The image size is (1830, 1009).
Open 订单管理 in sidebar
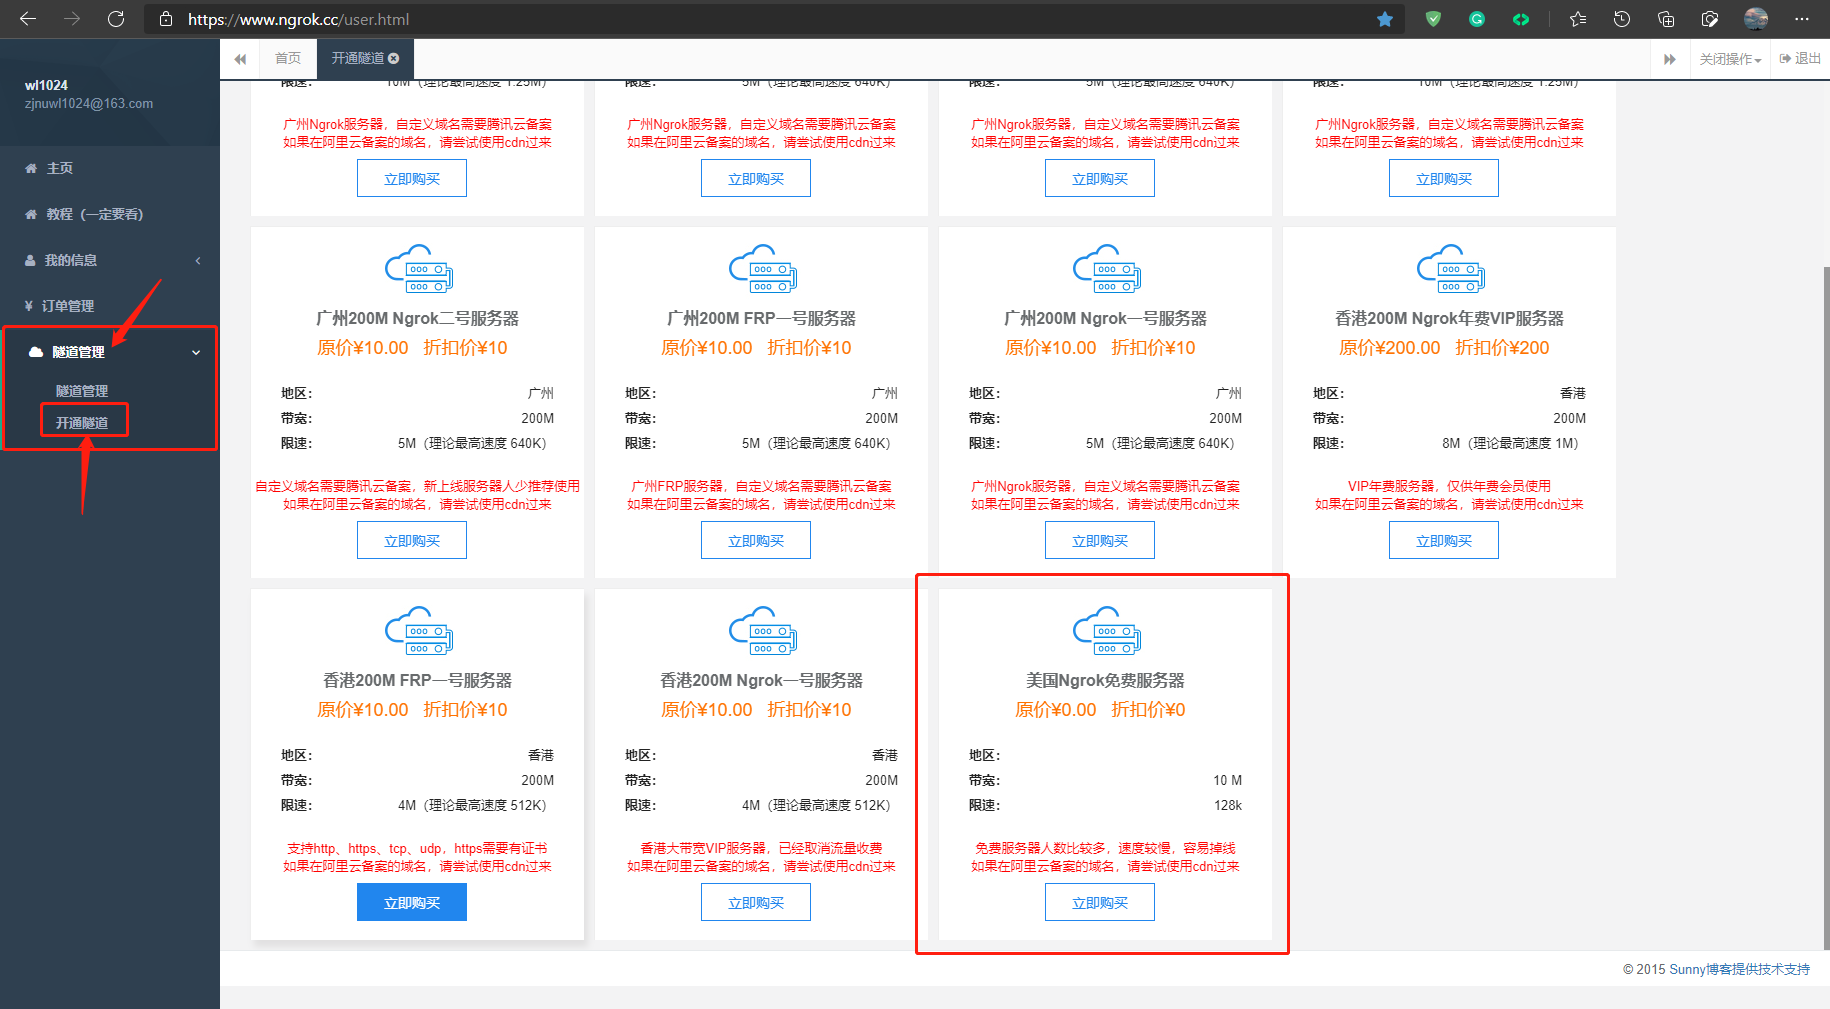pos(110,306)
